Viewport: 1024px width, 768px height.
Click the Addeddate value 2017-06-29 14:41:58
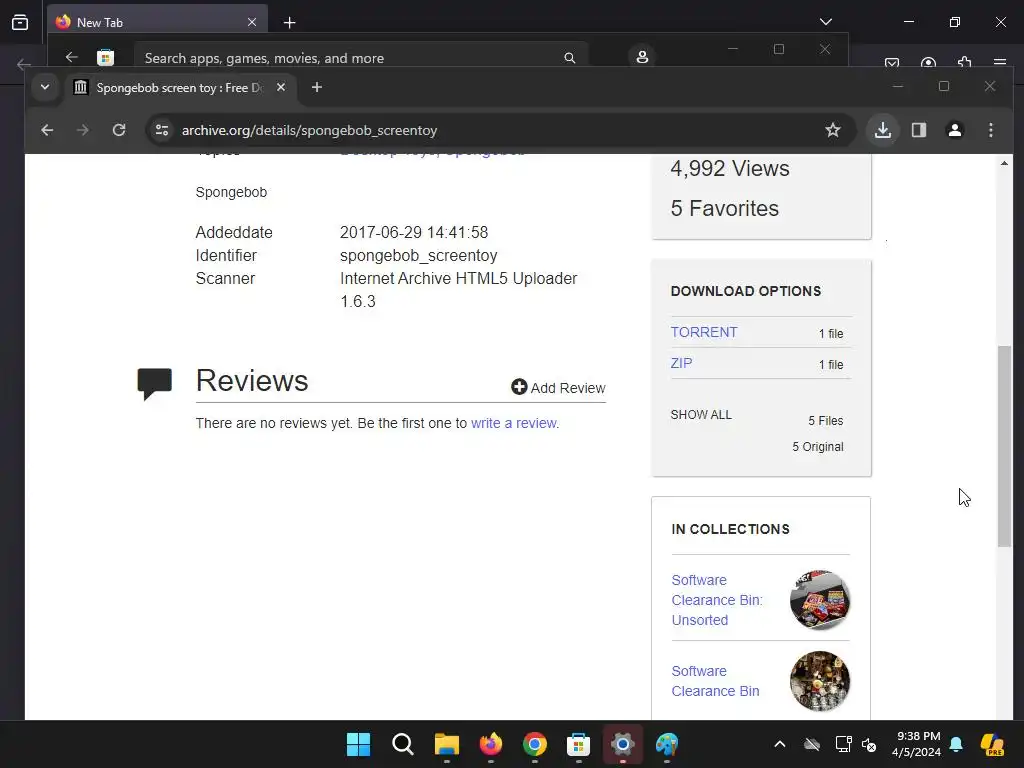414,232
